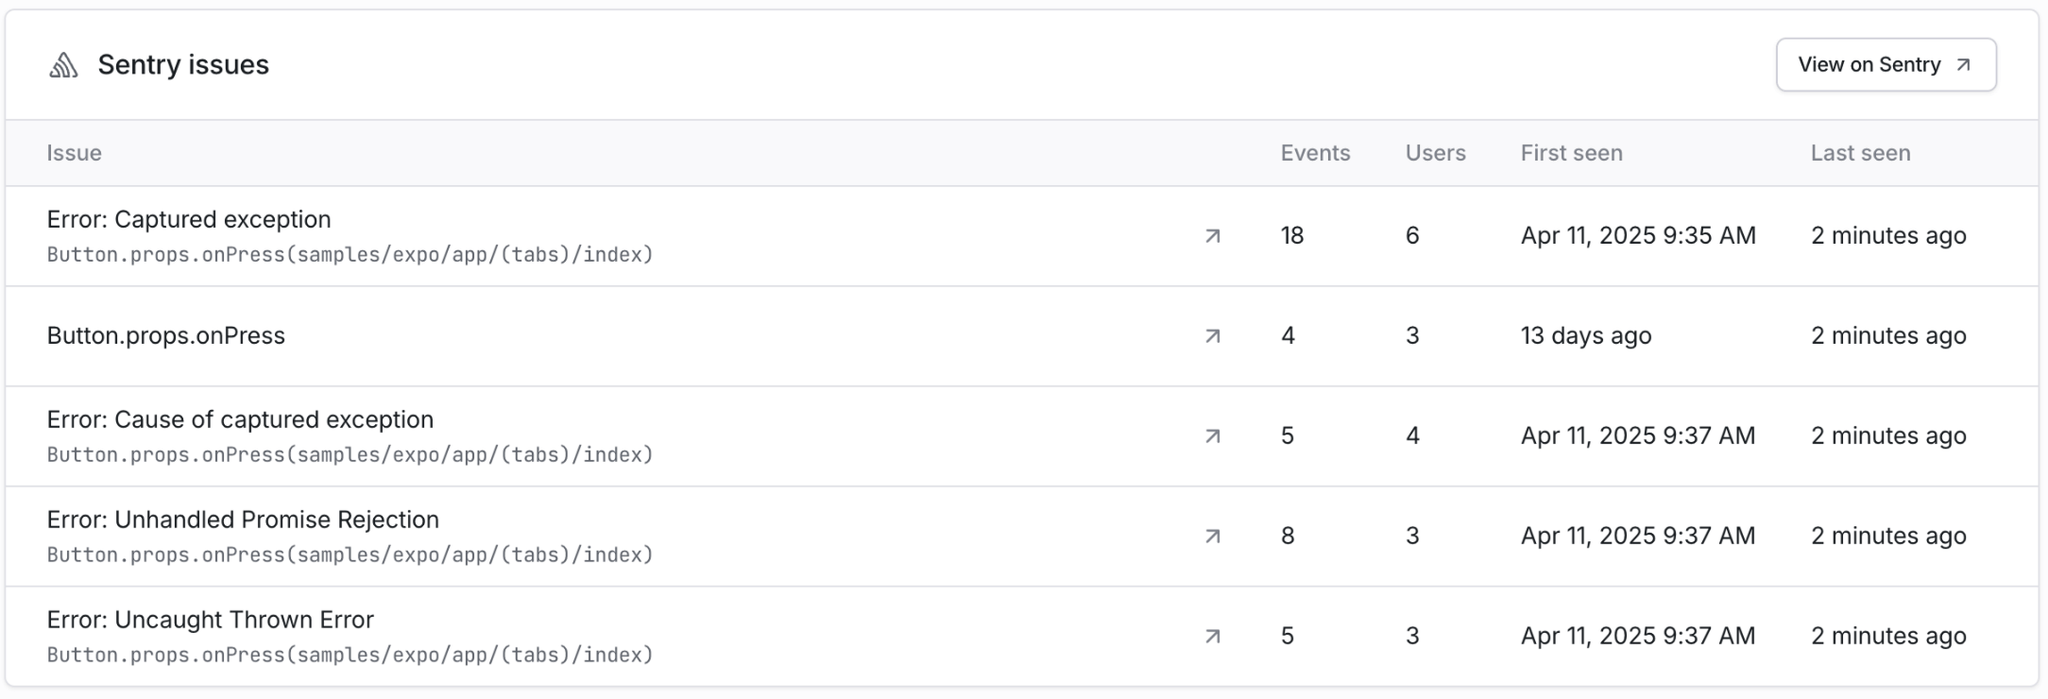
Task: Click the Events column header
Action: point(1315,153)
